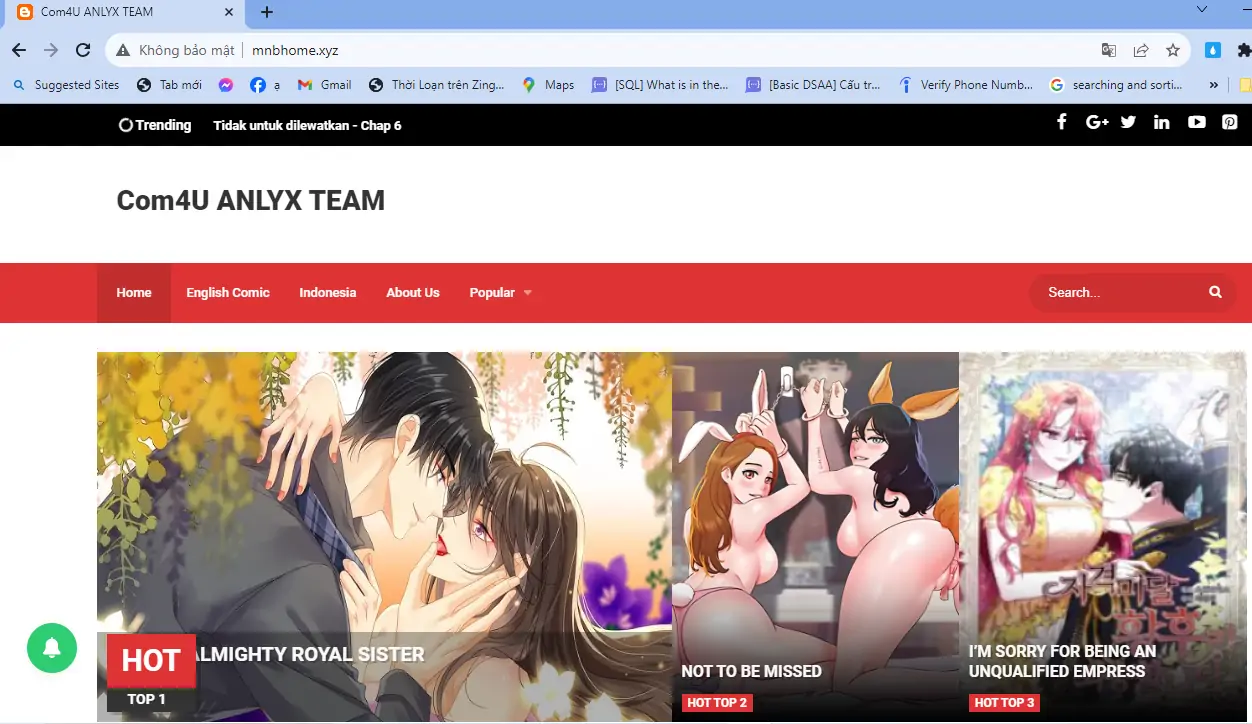
Task: Open the Facebook bookmark labeled a
Action: pyautogui.click(x=265, y=85)
